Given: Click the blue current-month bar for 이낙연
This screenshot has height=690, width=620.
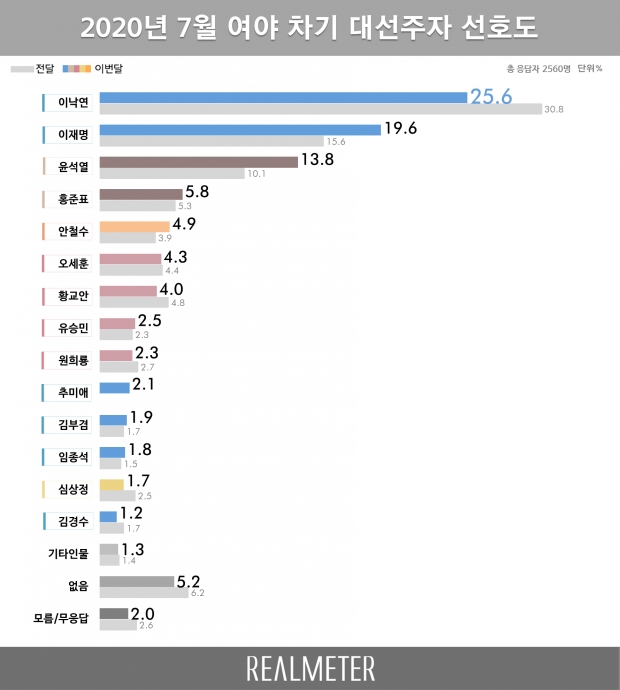Looking at the screenshot, I should click(283, 98).
